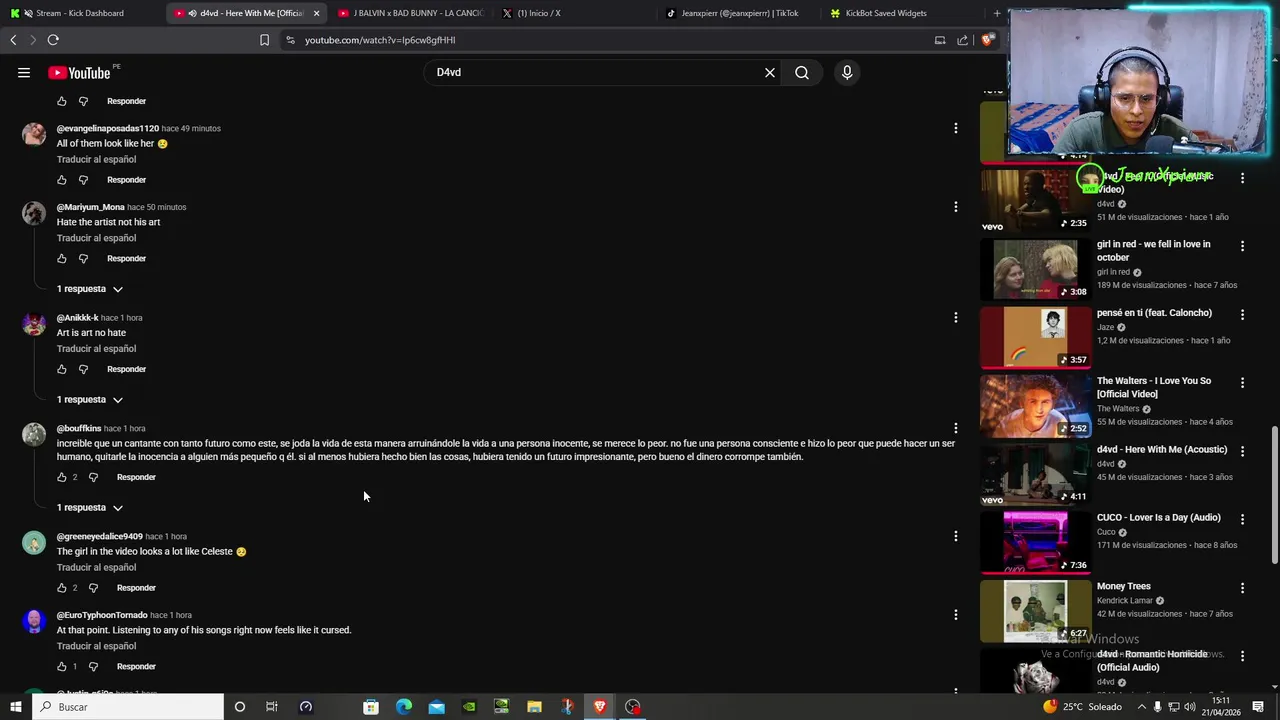Open the @EuroTyphoonTornado channel link
Image resolution: width=1280 pixels, height=720 pixels.
click(102, 615)
